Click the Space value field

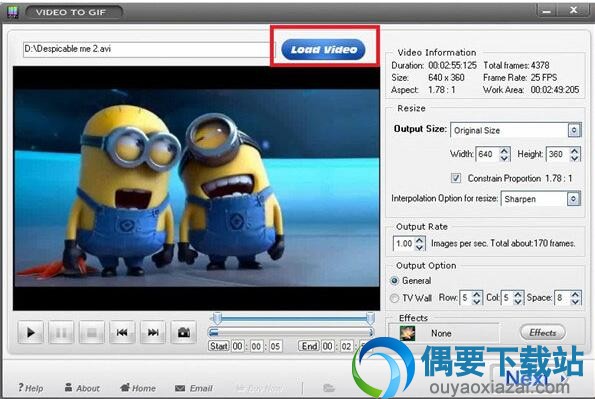pos(562,298)
